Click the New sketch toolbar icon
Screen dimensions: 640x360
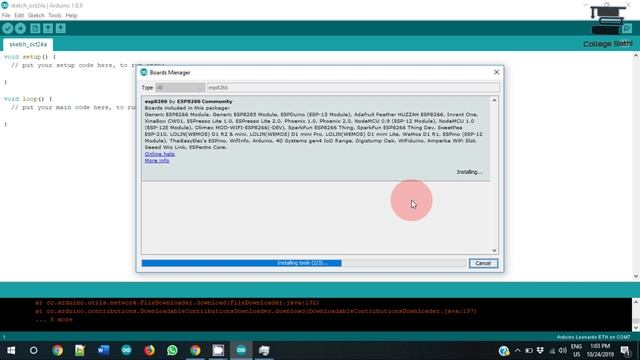tap(35, 28)
